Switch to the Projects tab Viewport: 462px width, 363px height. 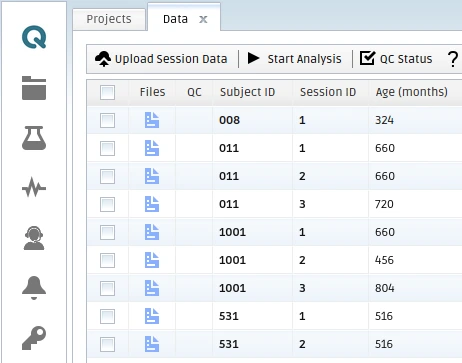coord(109,19)
